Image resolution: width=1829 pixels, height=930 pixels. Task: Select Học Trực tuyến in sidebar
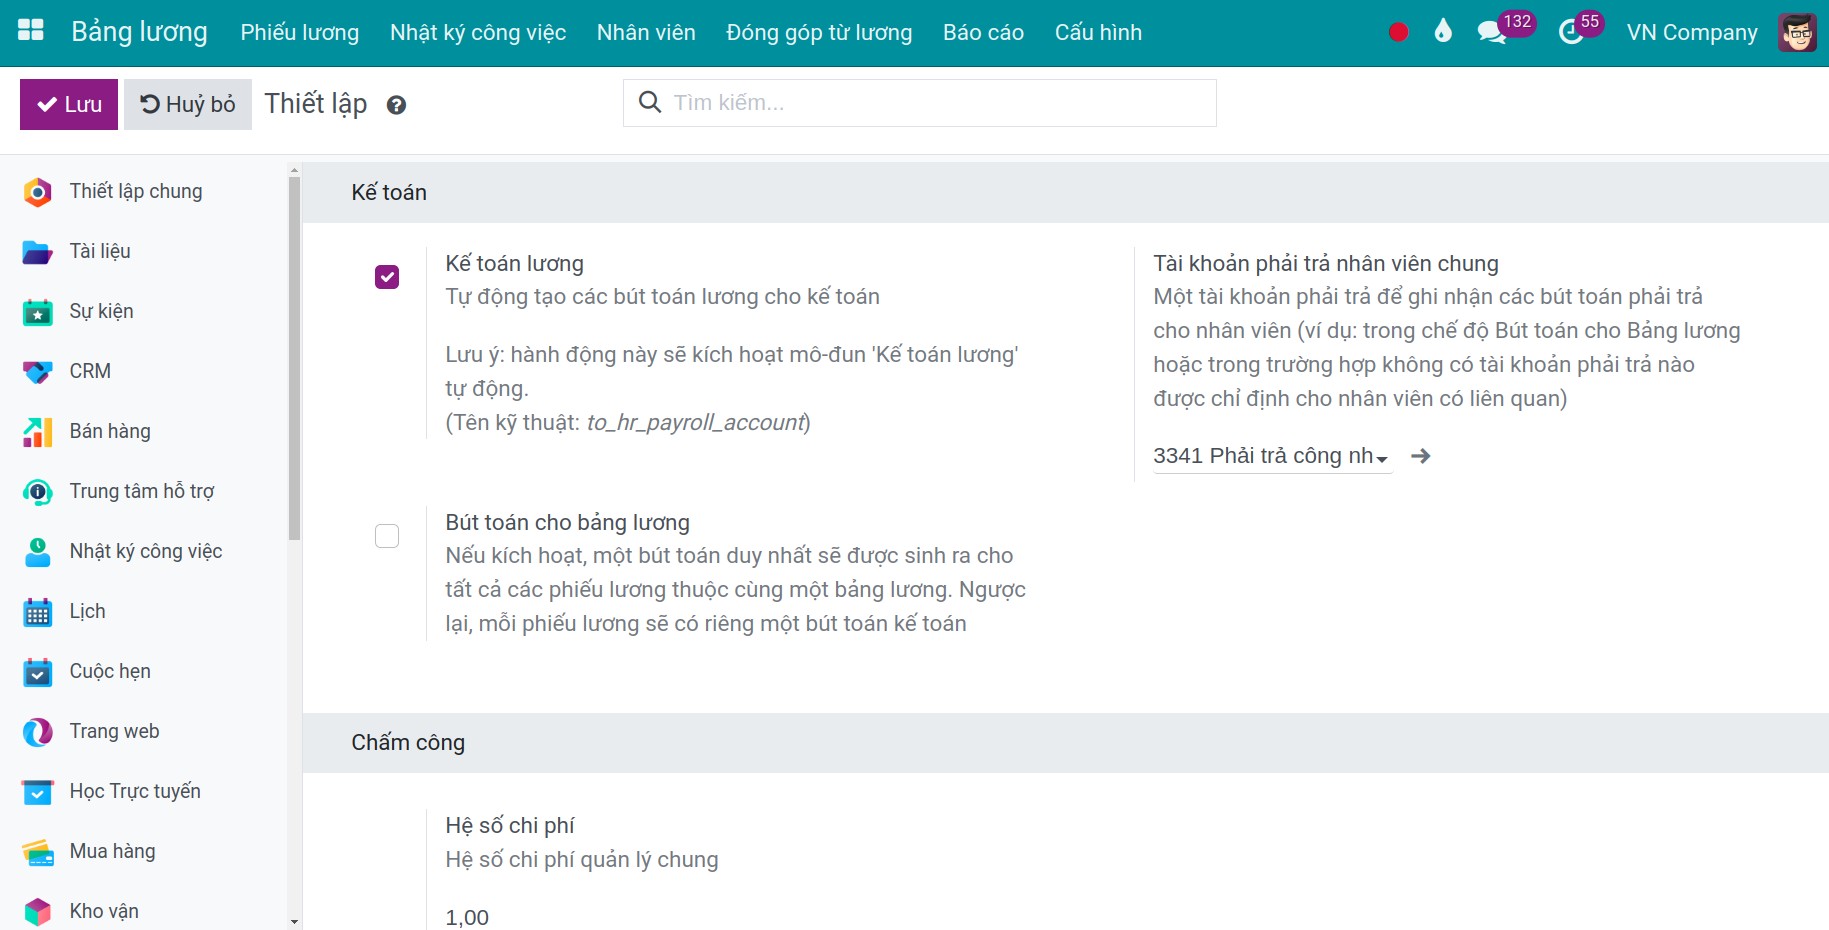coord(135,791)
